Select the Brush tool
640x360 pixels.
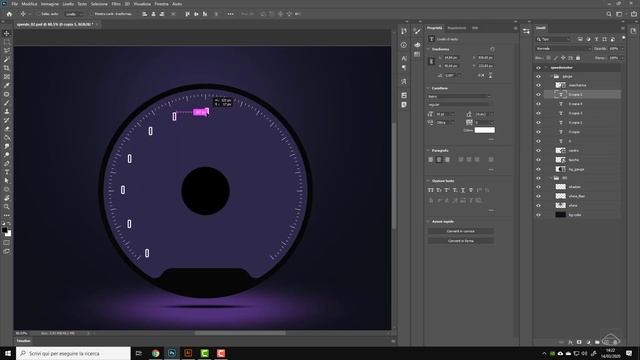pyautogui.click(x=7, y=102)
